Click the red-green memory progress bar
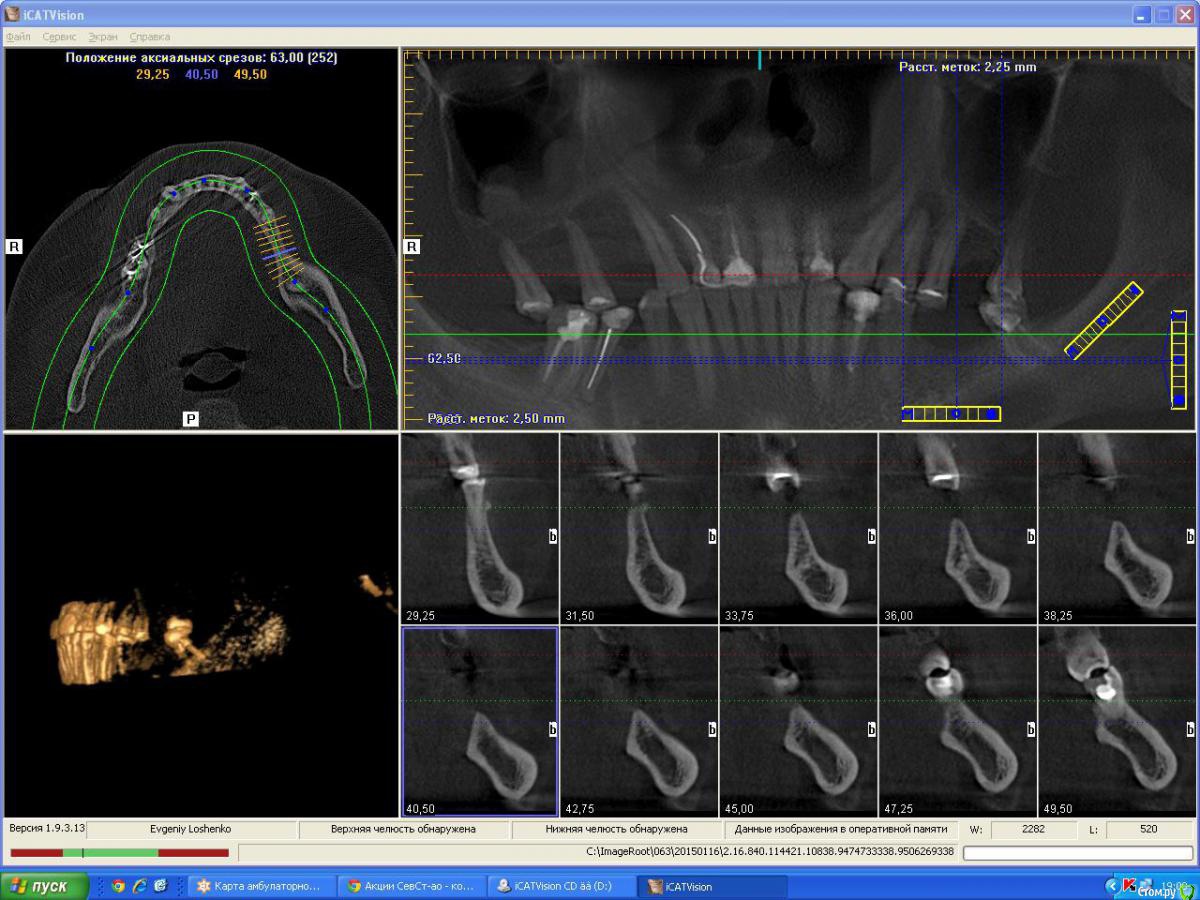The image size is (1200, 900). 119,853
